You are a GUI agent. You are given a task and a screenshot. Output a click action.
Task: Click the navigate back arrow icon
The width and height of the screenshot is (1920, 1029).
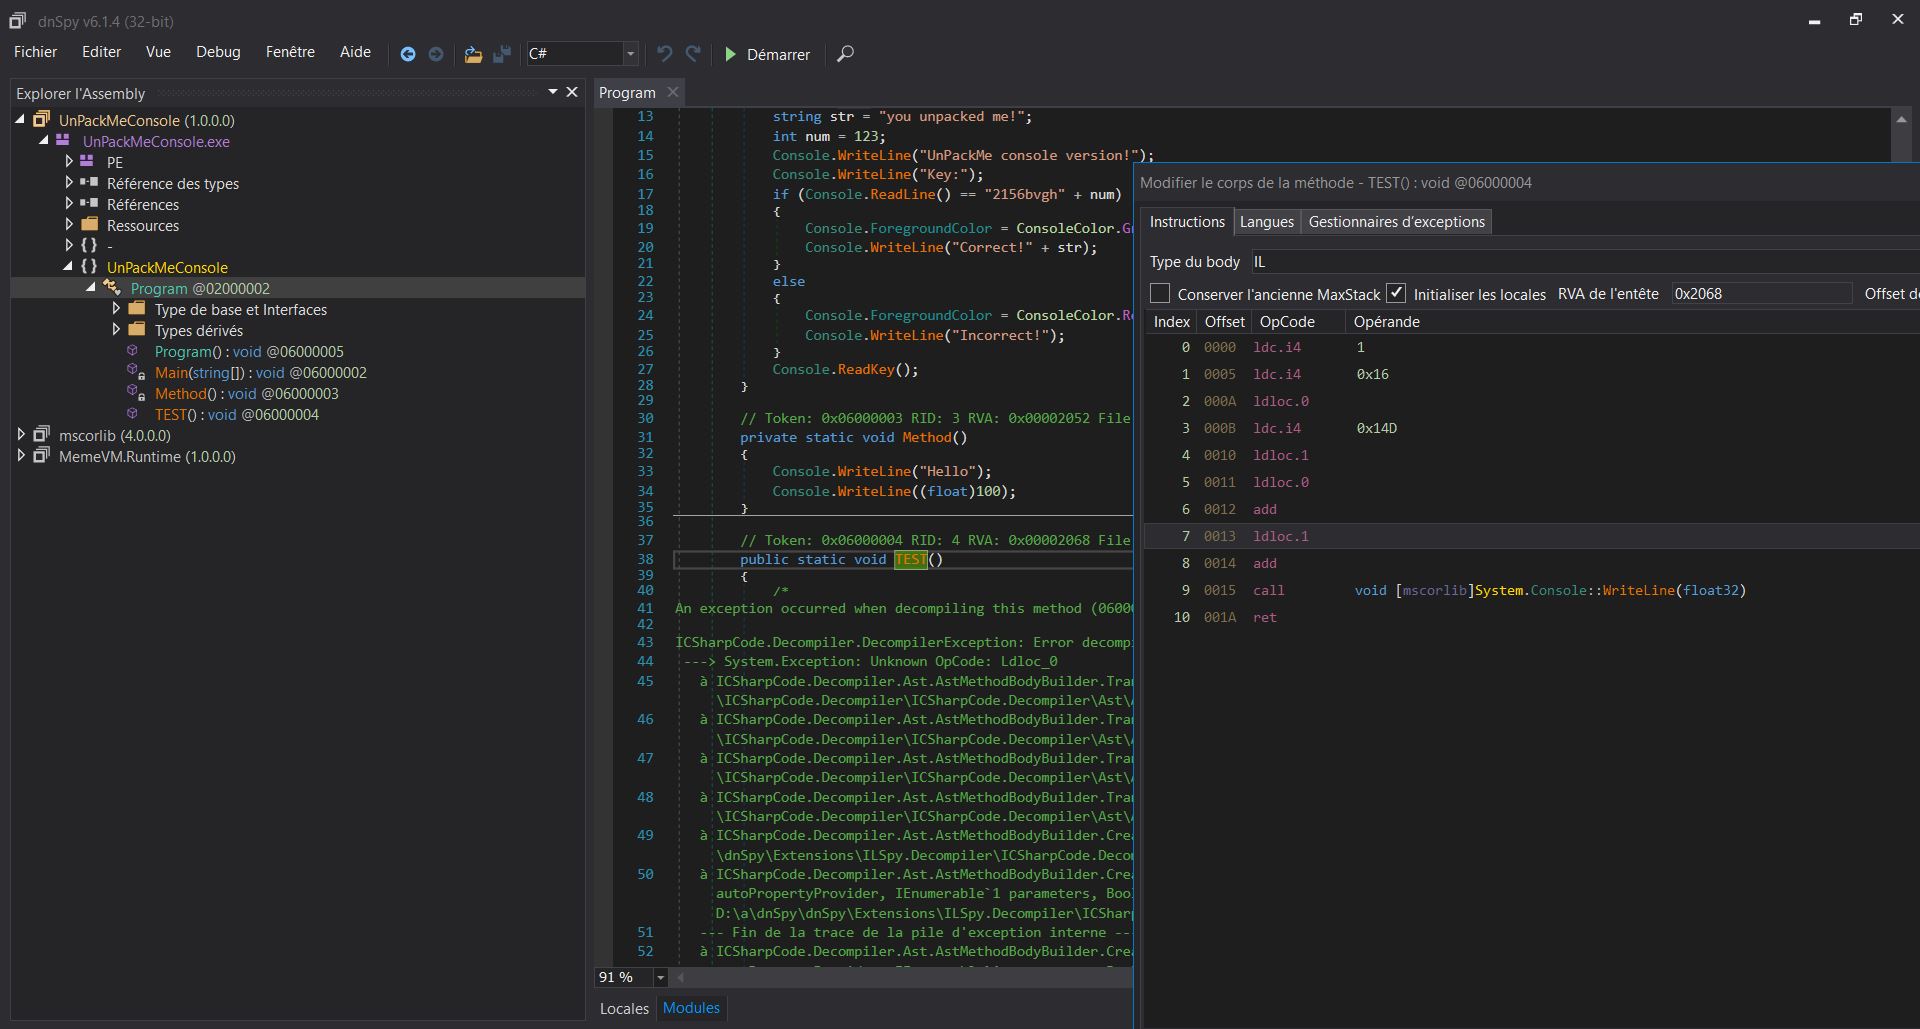tap(408, 54)
